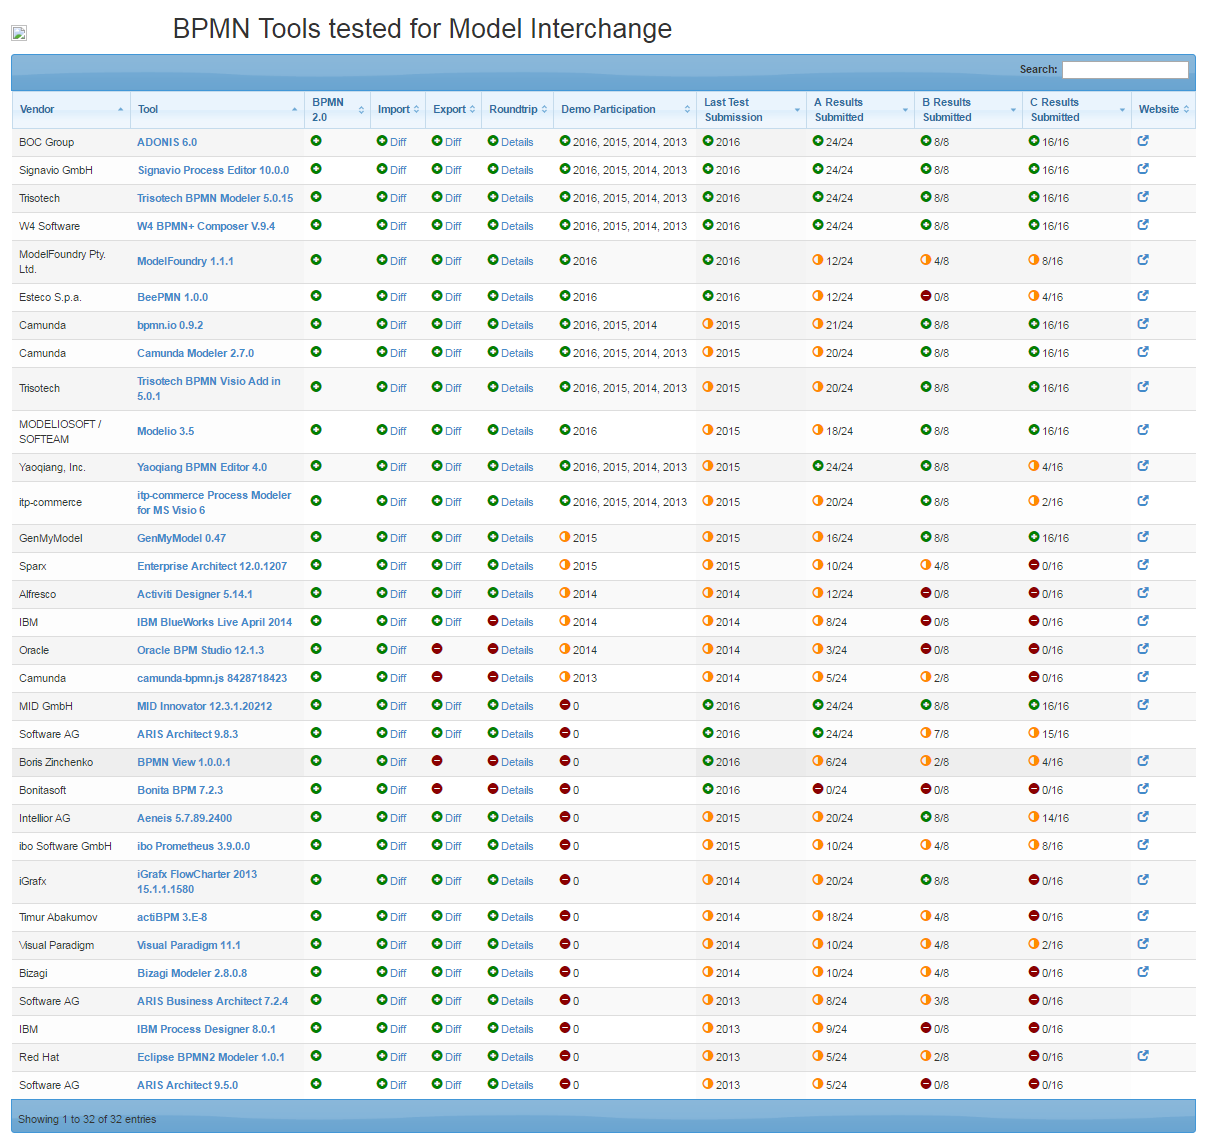Click website link icon in W4 Software row

click(x=1143, y=225)
